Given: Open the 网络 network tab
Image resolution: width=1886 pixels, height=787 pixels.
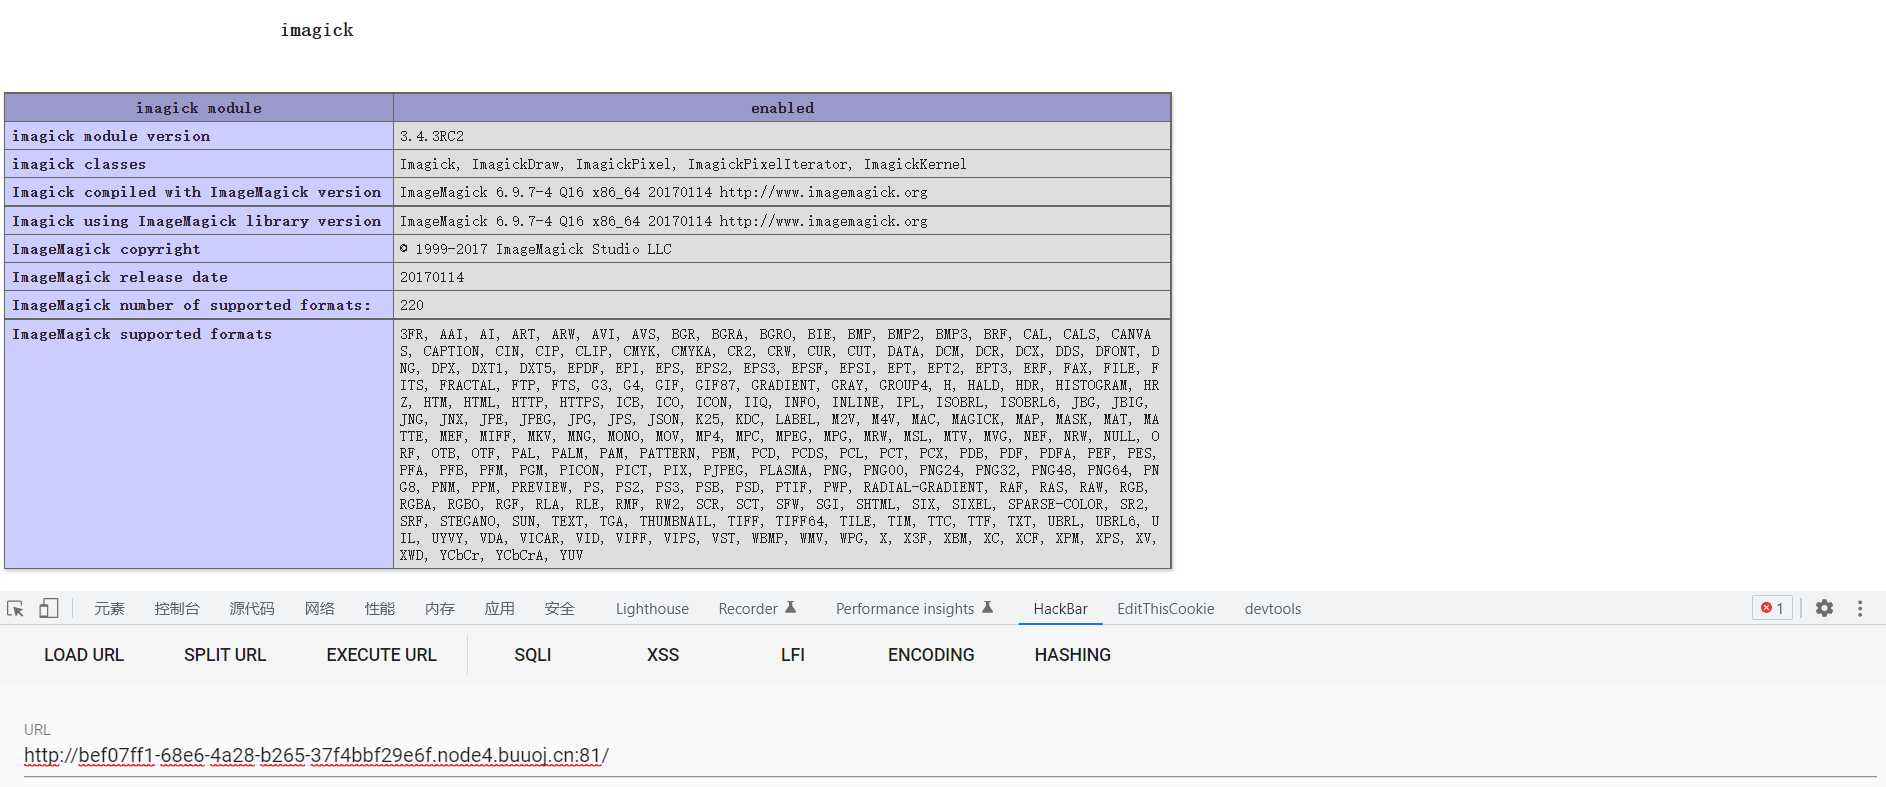Looking at the screenshot, I should pos(320,609).
